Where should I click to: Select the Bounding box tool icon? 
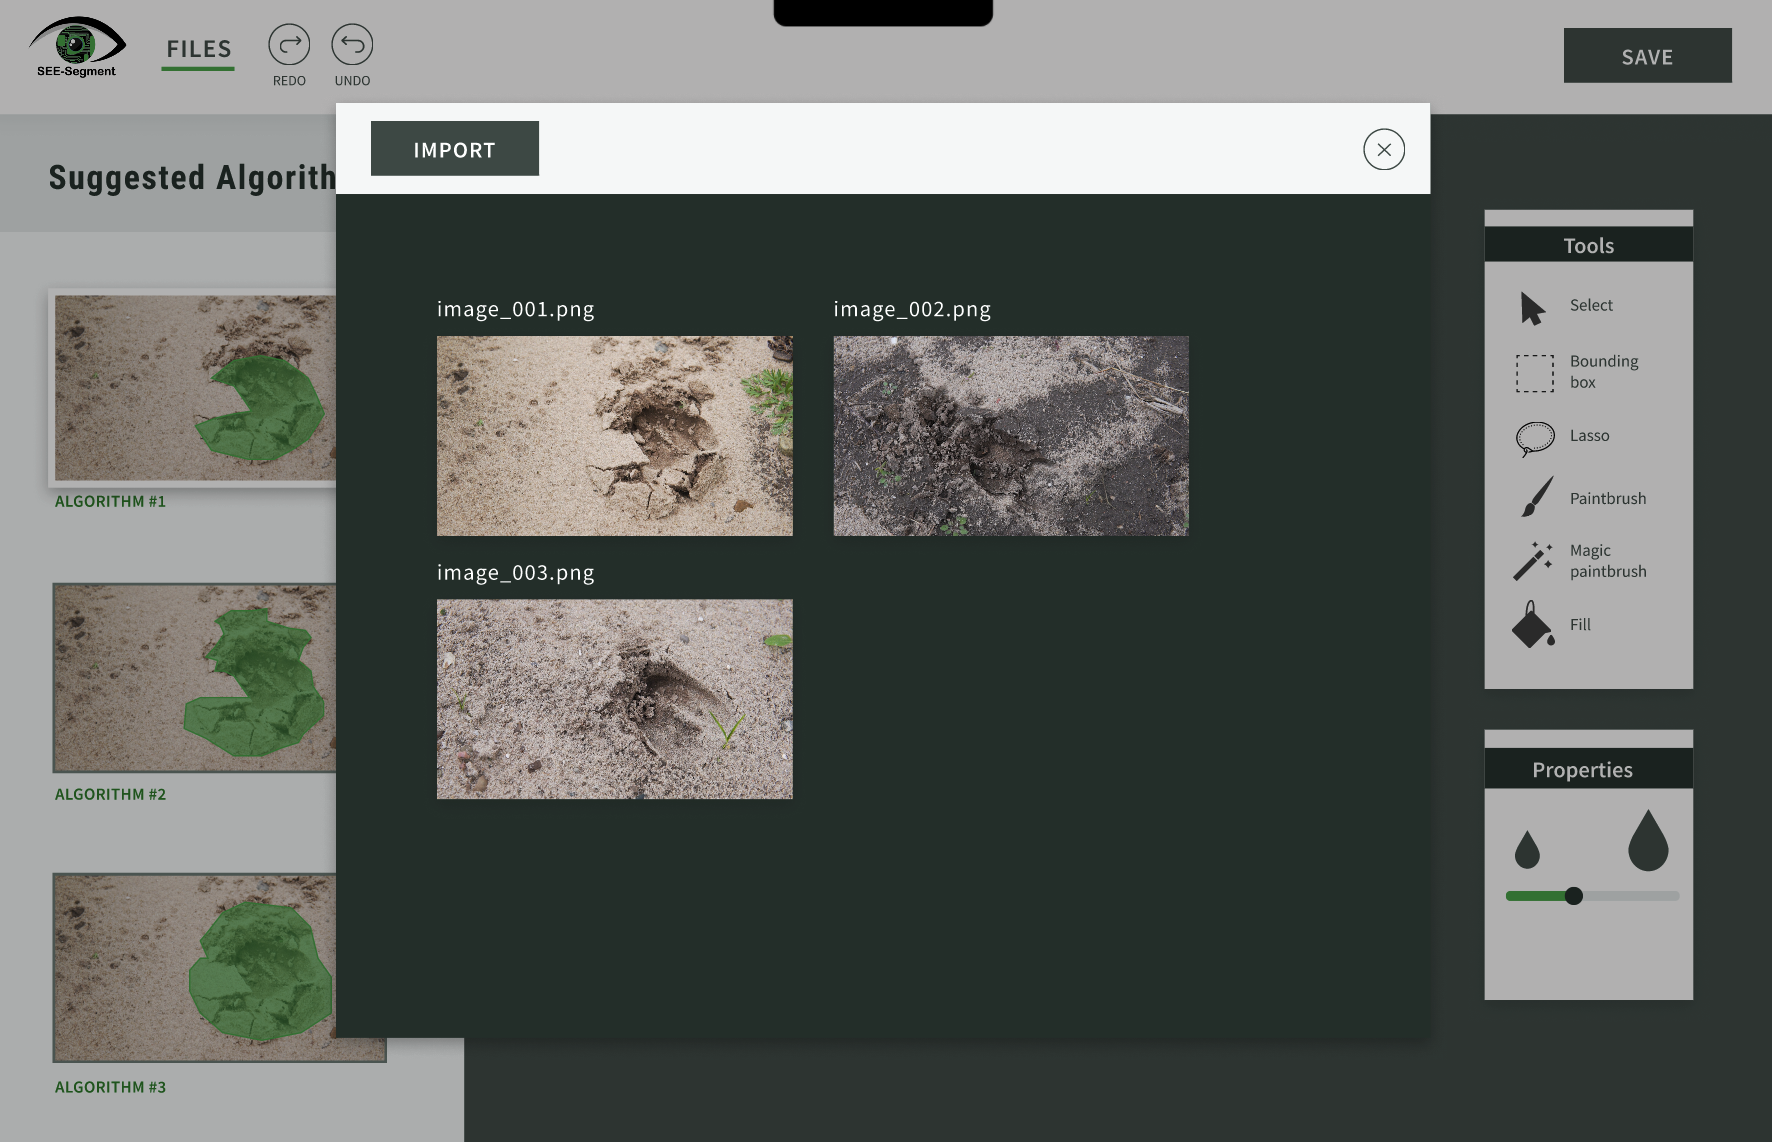coord(1535,373)
